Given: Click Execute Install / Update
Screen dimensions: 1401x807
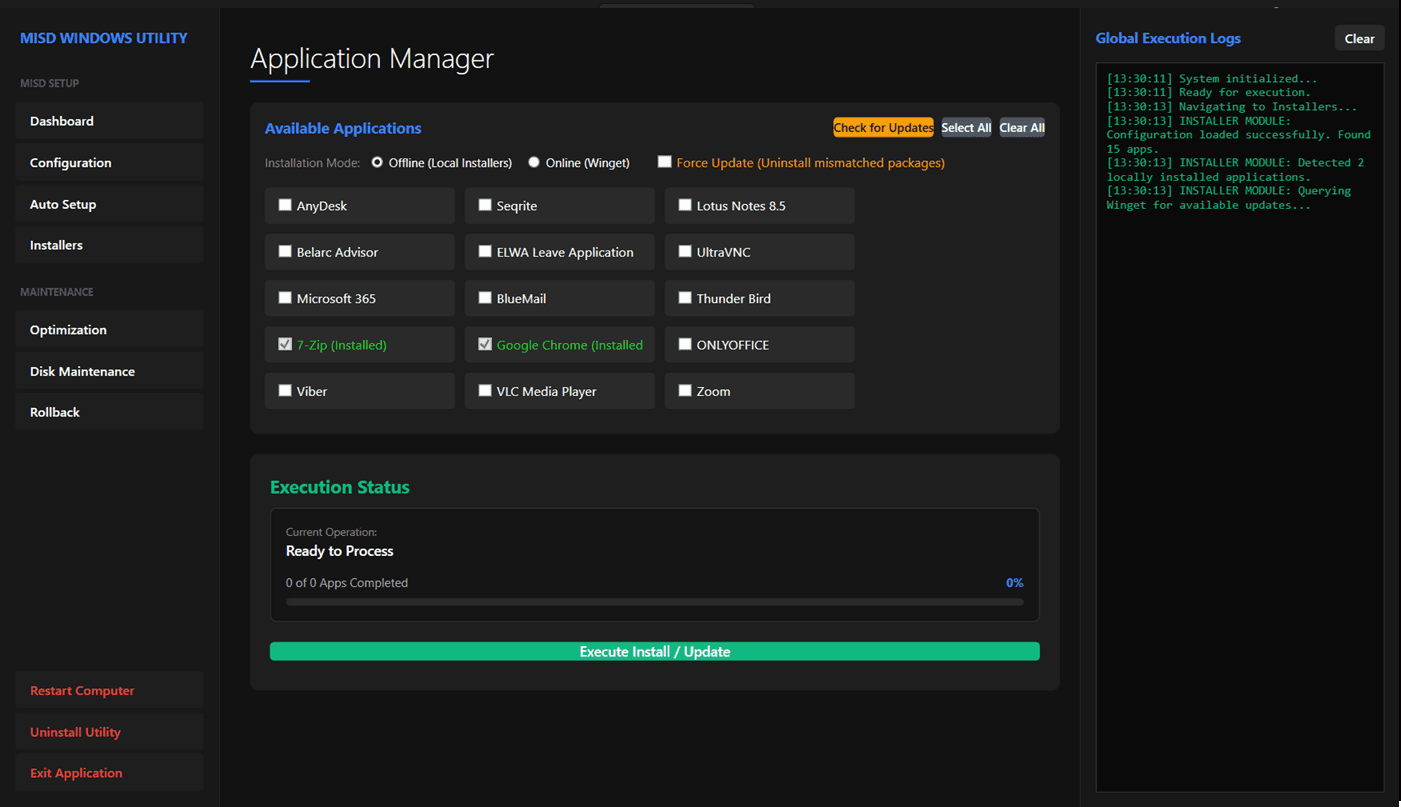Looking at the screenshot, I should point(655,651).
